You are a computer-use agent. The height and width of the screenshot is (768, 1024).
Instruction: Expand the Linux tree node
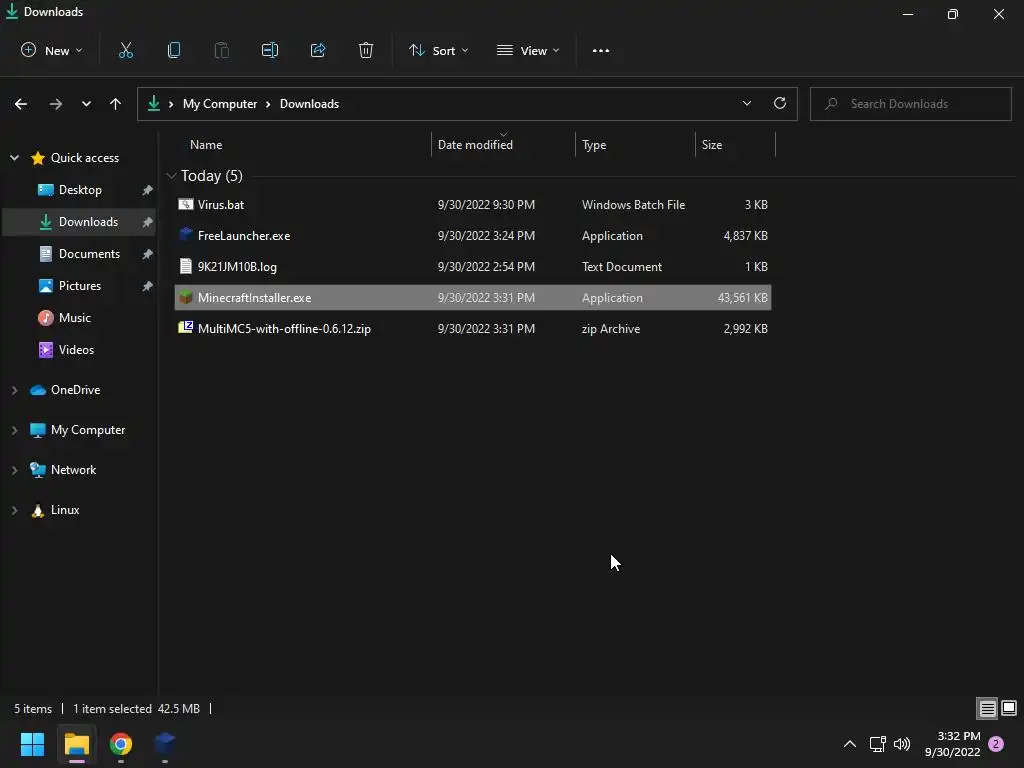pos(14,510)
